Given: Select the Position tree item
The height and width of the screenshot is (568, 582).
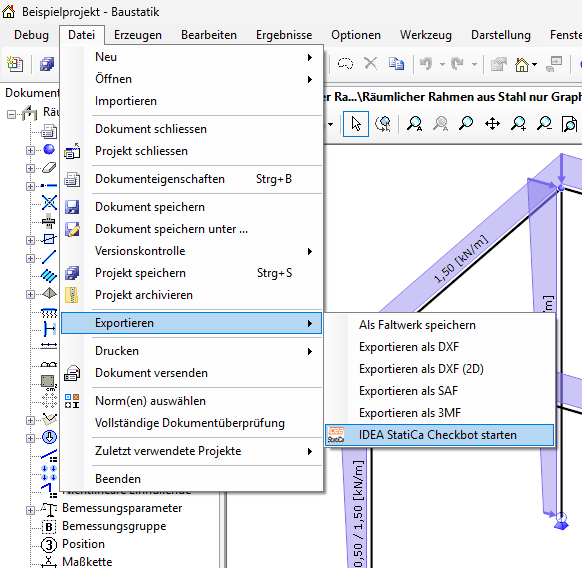Looking at the screenshot, I should 83,544.
